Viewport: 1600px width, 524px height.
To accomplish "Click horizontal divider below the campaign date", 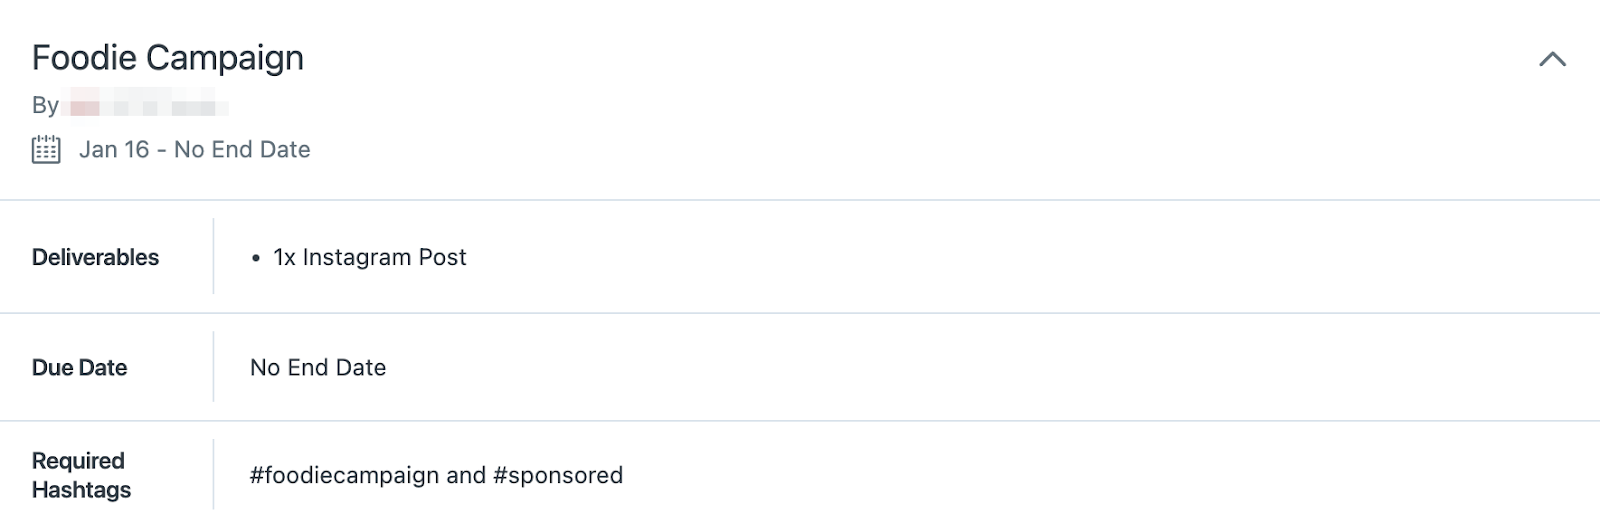I will click(800, 200).
